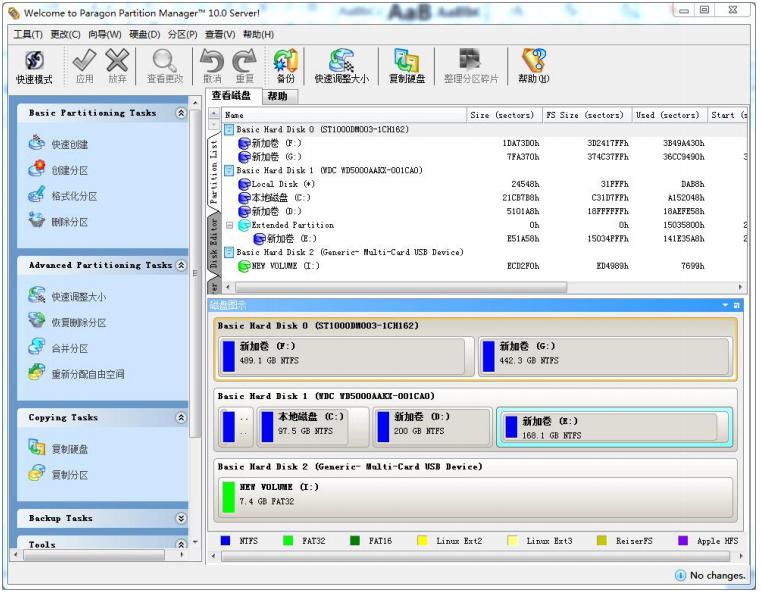This screenshot has height=594, width=761.
Task: Click the 应用 apply checkmark icon
Action: (x=84, y=67)
